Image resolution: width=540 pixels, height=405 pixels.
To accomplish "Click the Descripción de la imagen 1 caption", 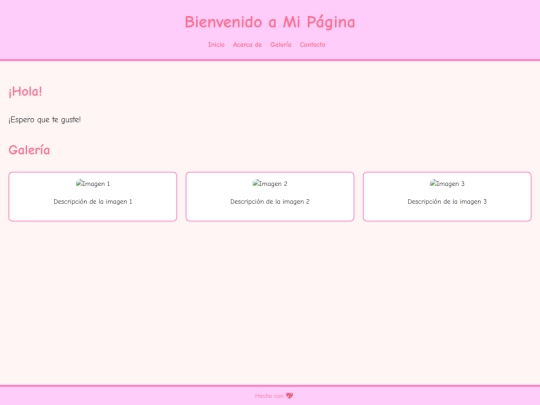I will coord(93,202).
